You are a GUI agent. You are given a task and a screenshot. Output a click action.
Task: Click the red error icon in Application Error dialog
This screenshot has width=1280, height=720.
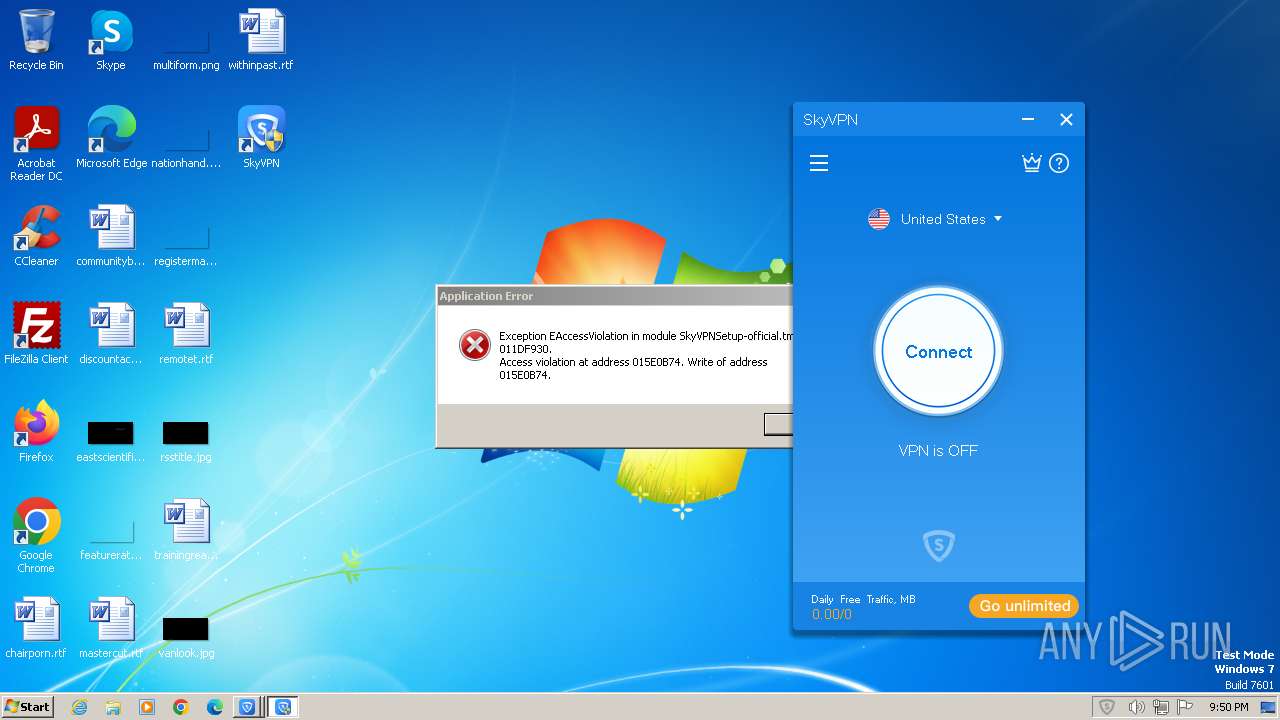[x=474, y=345]
